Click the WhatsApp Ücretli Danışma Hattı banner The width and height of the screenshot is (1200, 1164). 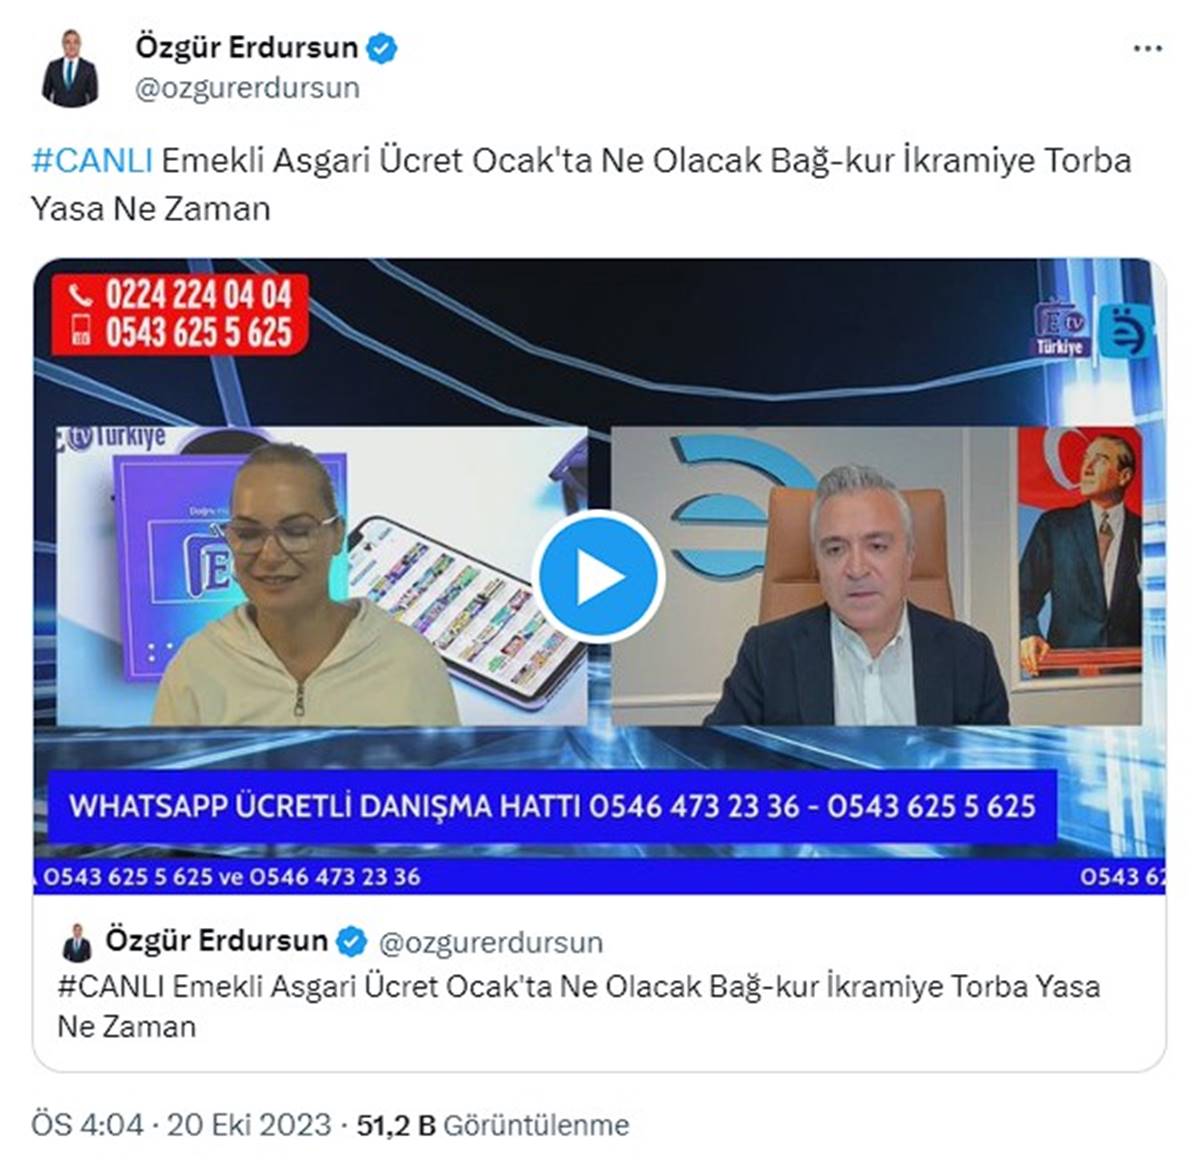click(x=552, y=807)
